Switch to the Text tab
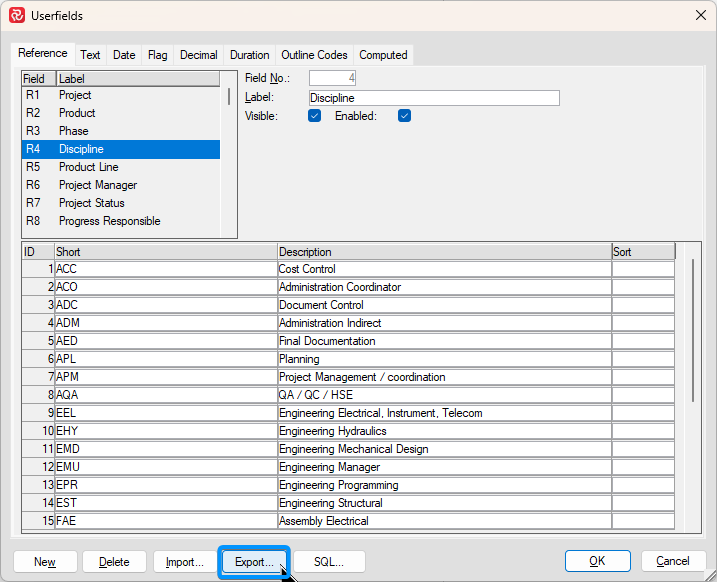 tap(90, 55)
